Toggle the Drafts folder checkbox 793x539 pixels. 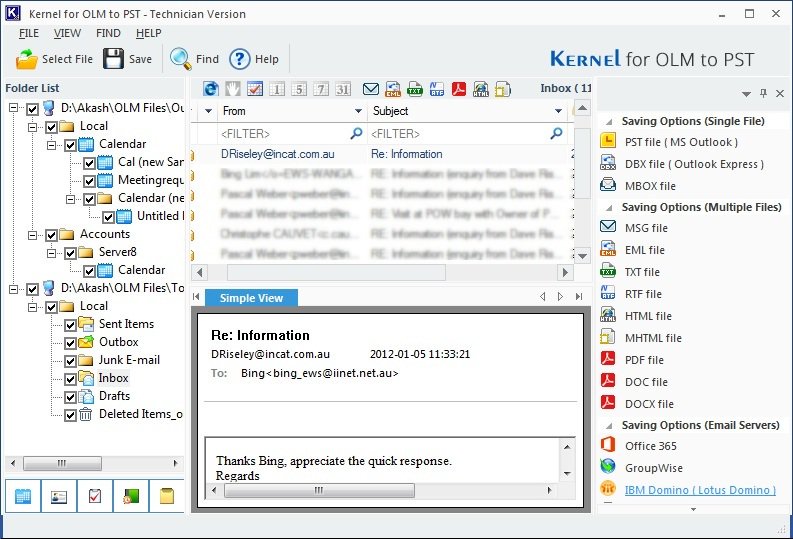(70, 397)
